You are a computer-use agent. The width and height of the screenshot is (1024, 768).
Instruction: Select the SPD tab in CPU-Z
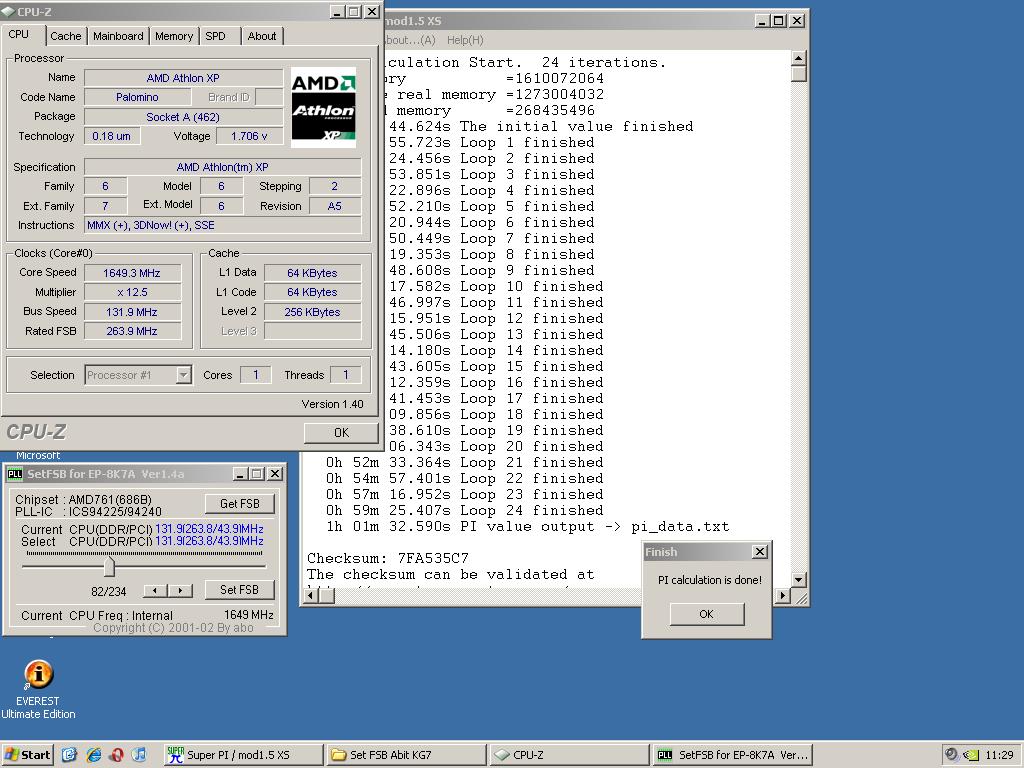click(x=216, y=36)
